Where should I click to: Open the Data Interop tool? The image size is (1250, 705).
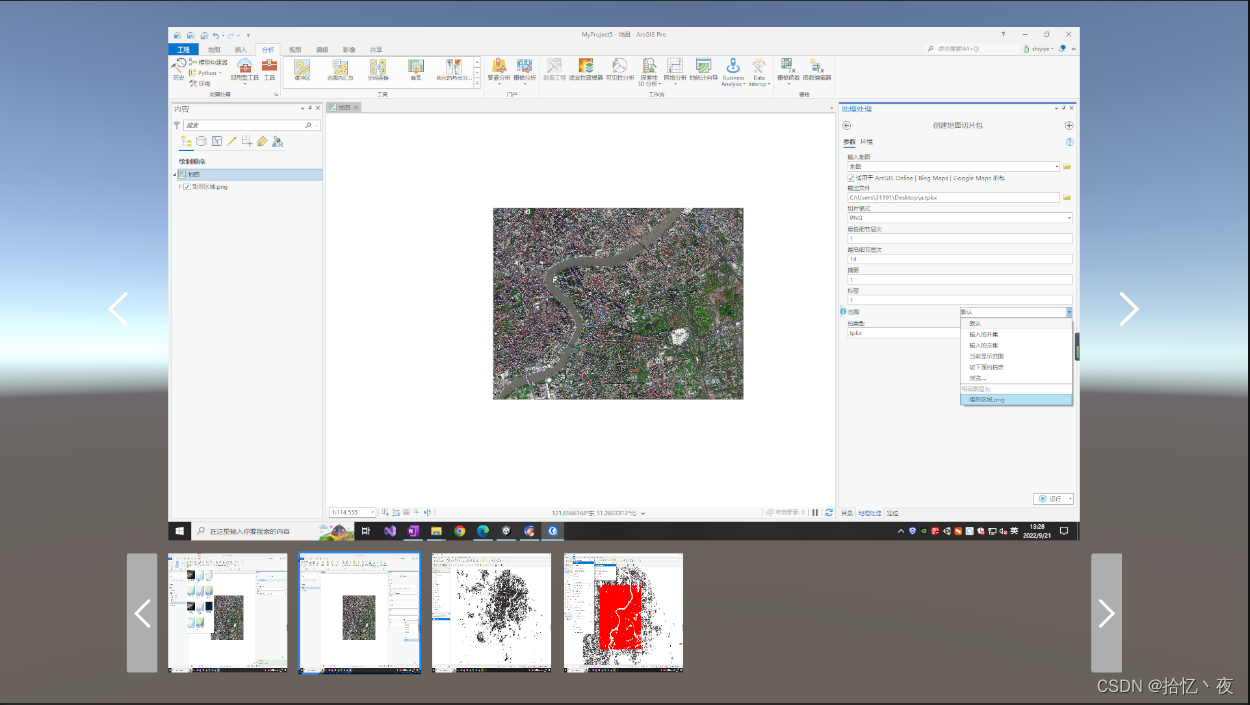[758, 70]
